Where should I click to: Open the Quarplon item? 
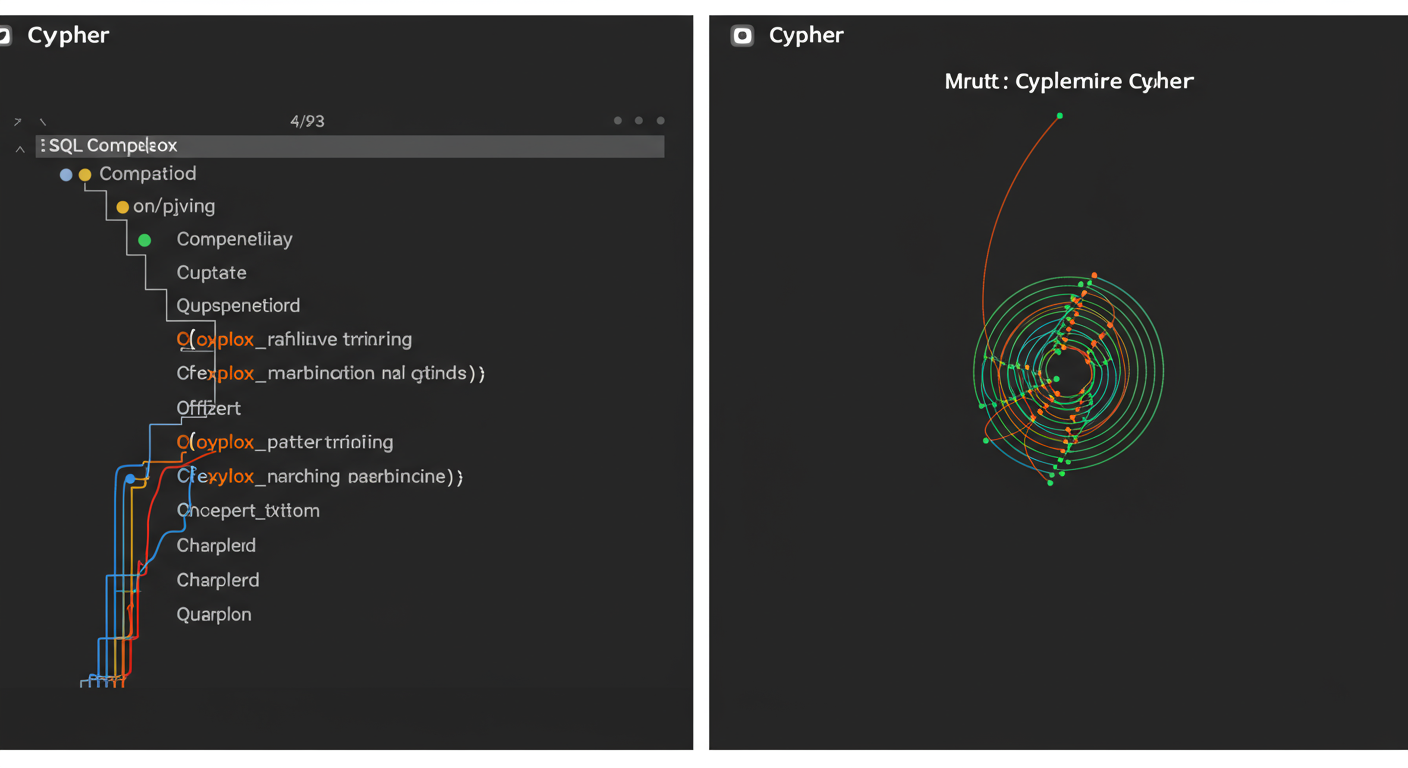pyautogui.click(x=213, y=615)
